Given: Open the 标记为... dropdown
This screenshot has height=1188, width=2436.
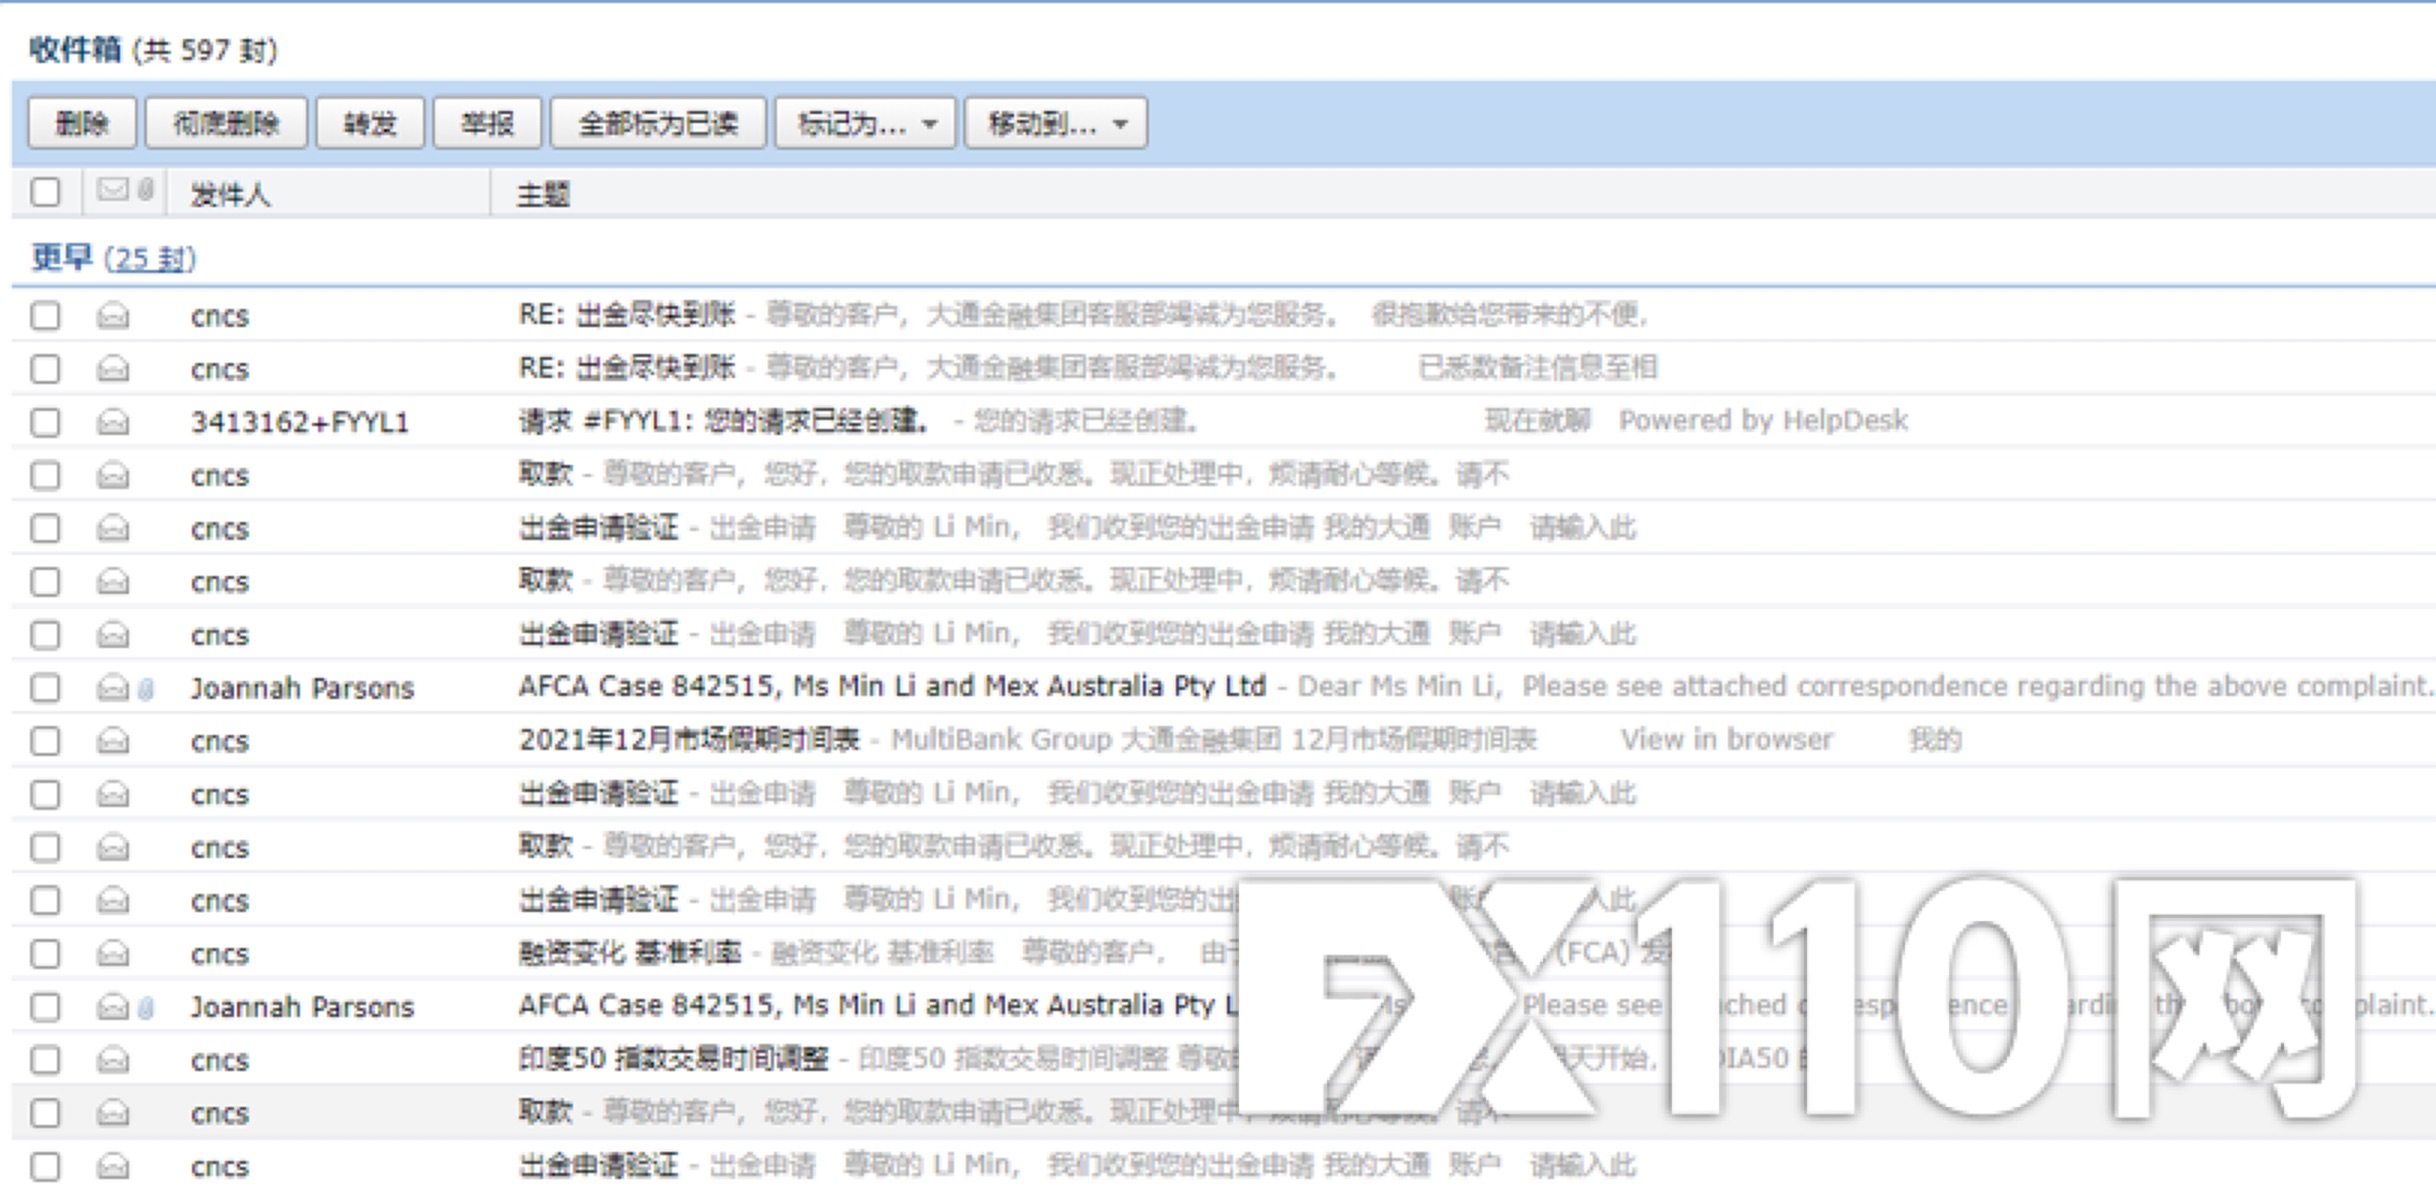Looking at the screenshot, I should click(x=865, y=123).
